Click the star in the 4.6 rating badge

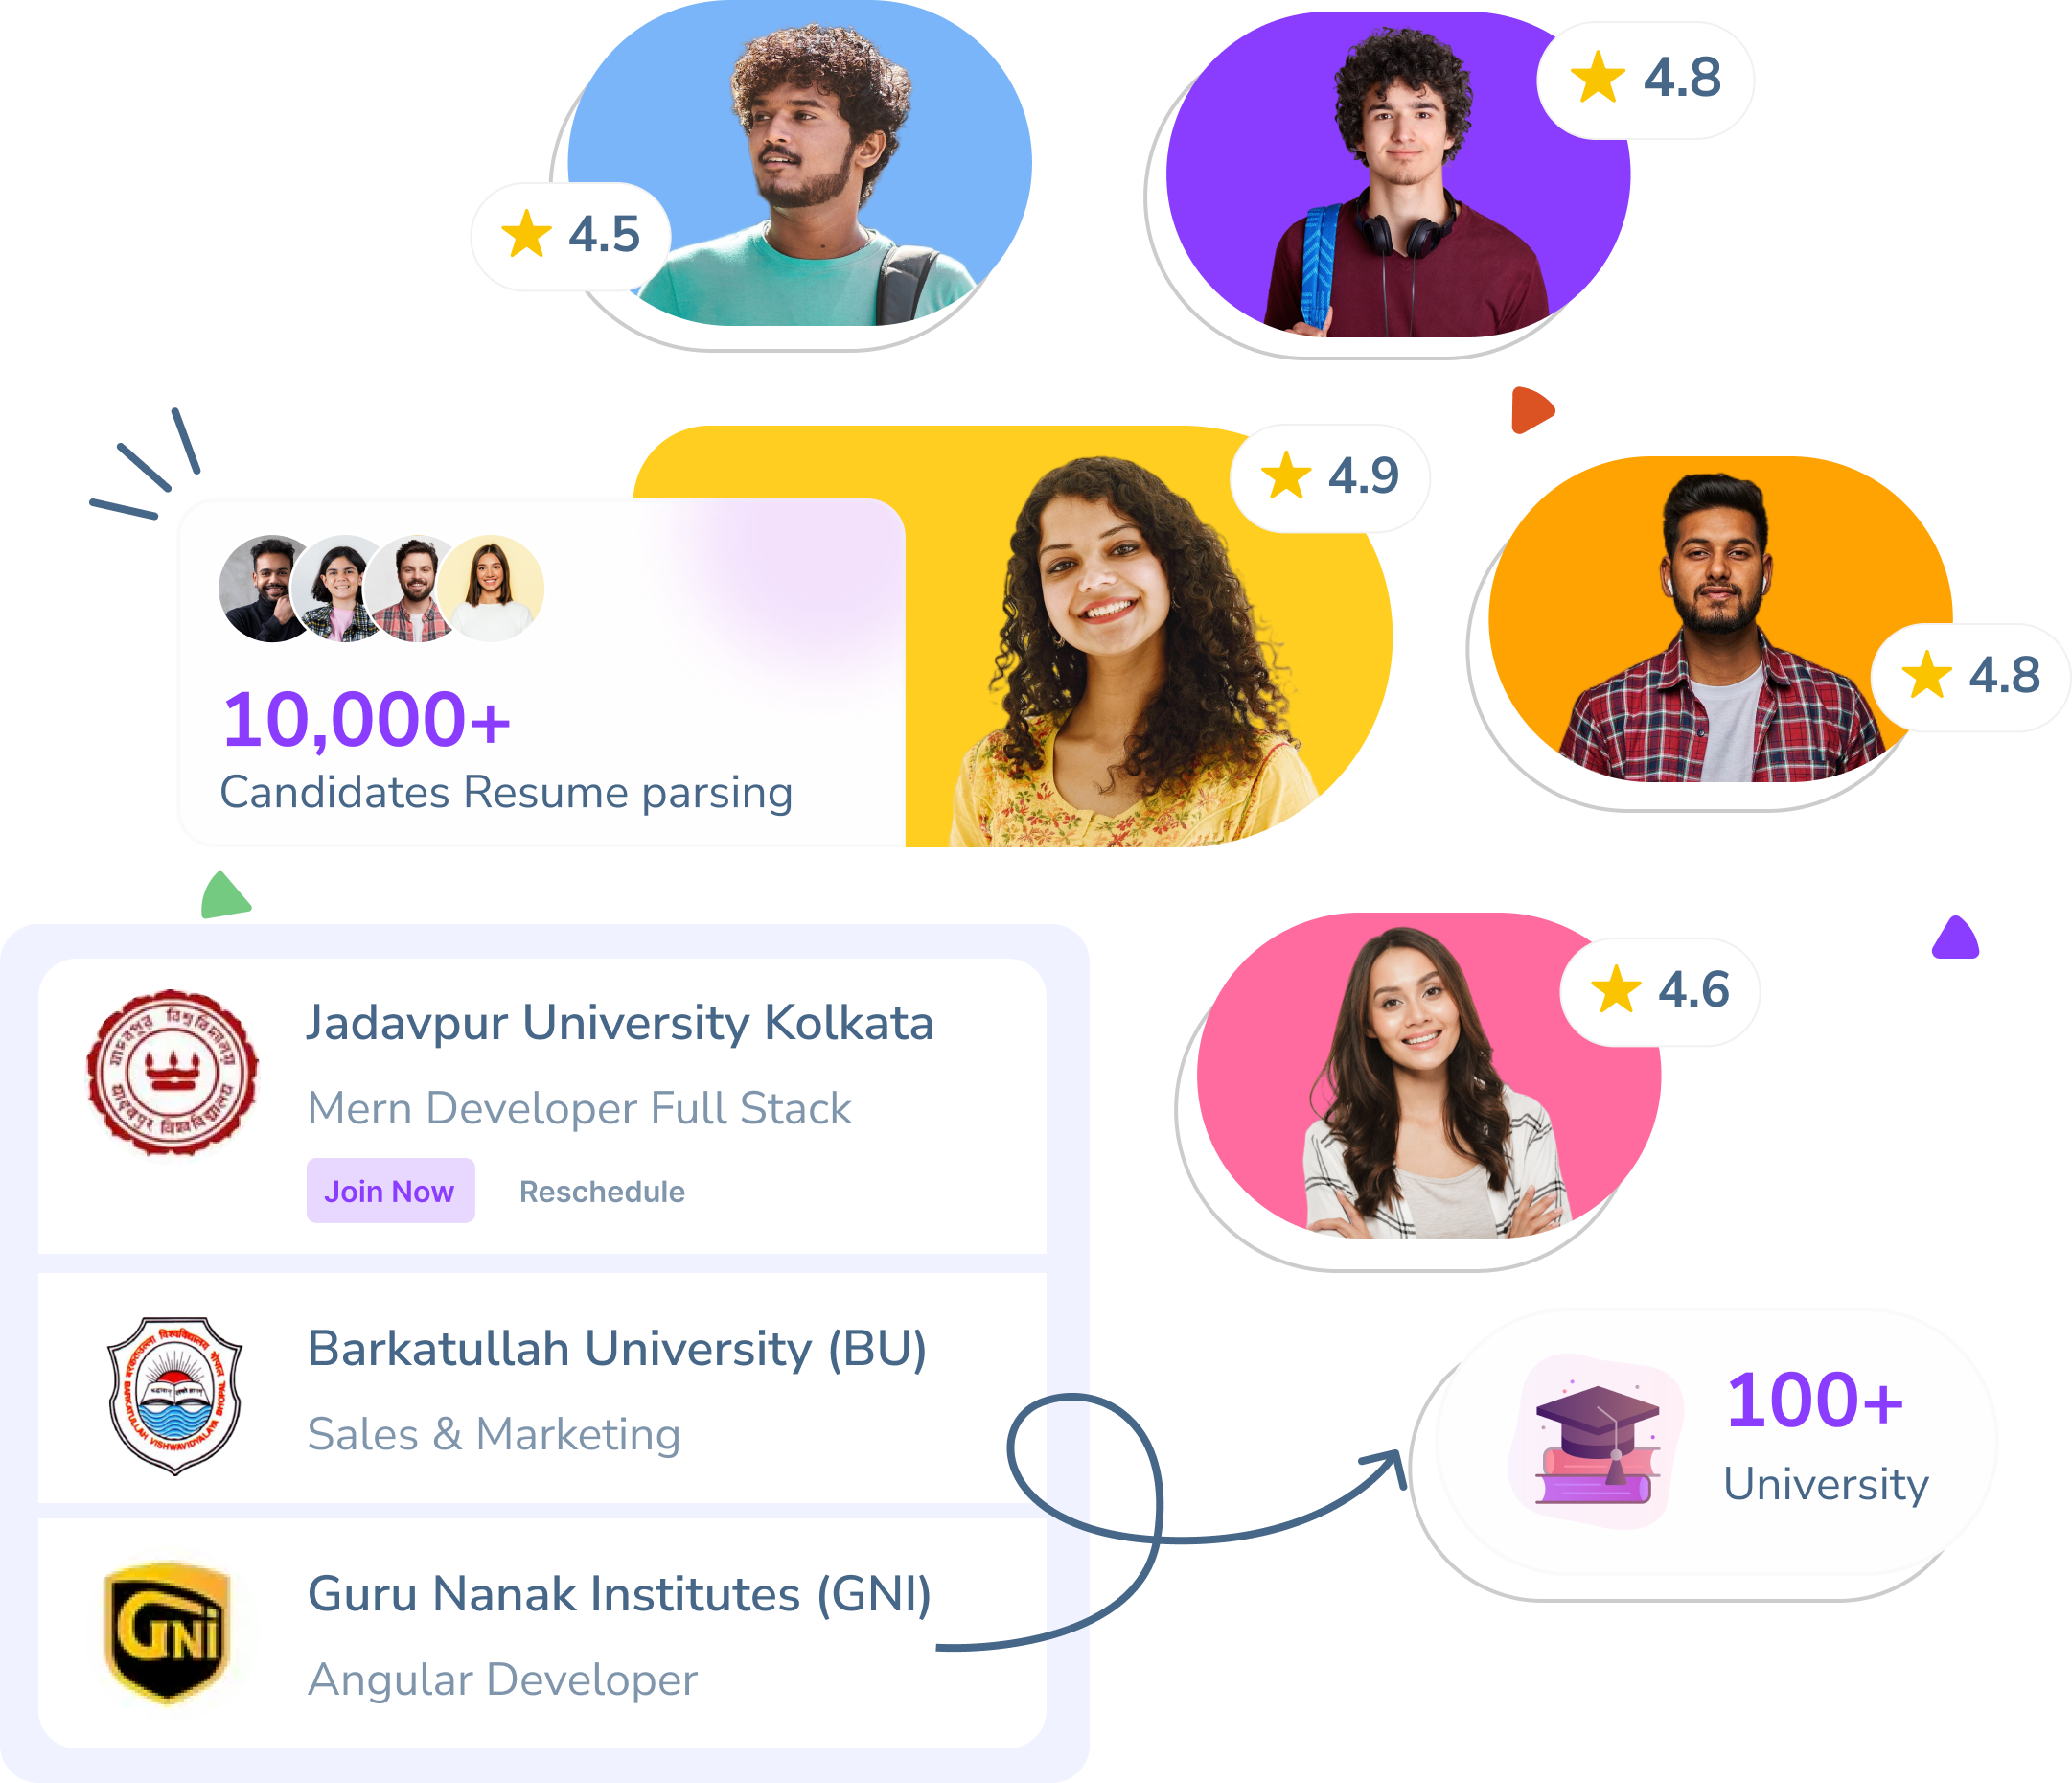coord(1616,989)
